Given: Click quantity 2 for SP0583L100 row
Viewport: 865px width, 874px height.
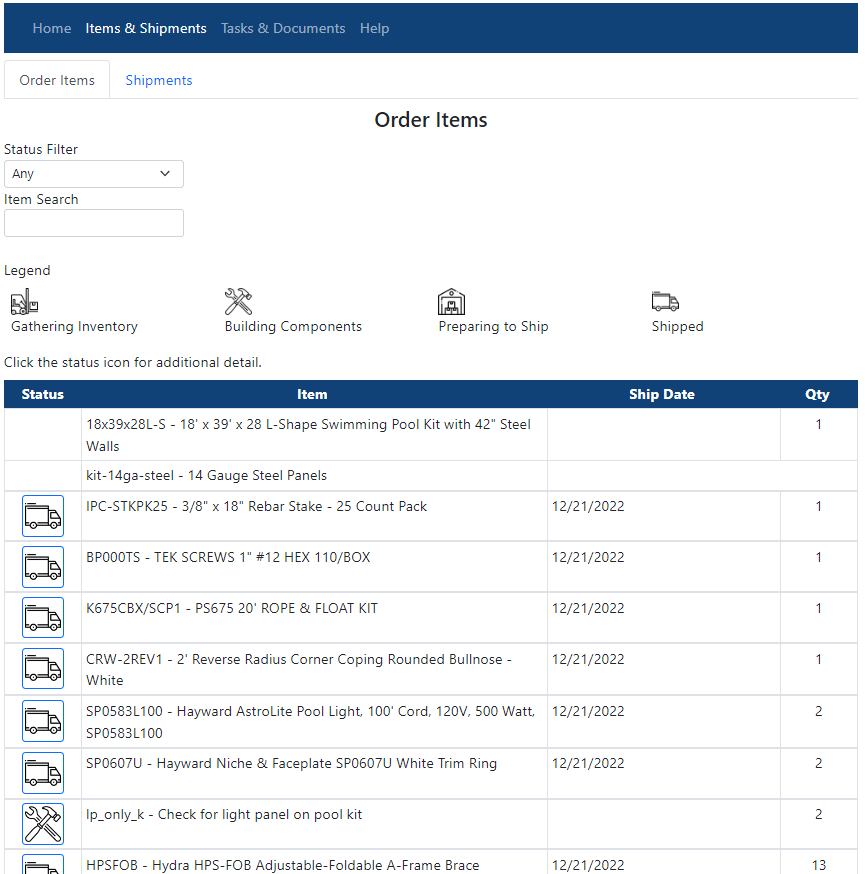Looking at the screenshot, I should coord(819,711).
